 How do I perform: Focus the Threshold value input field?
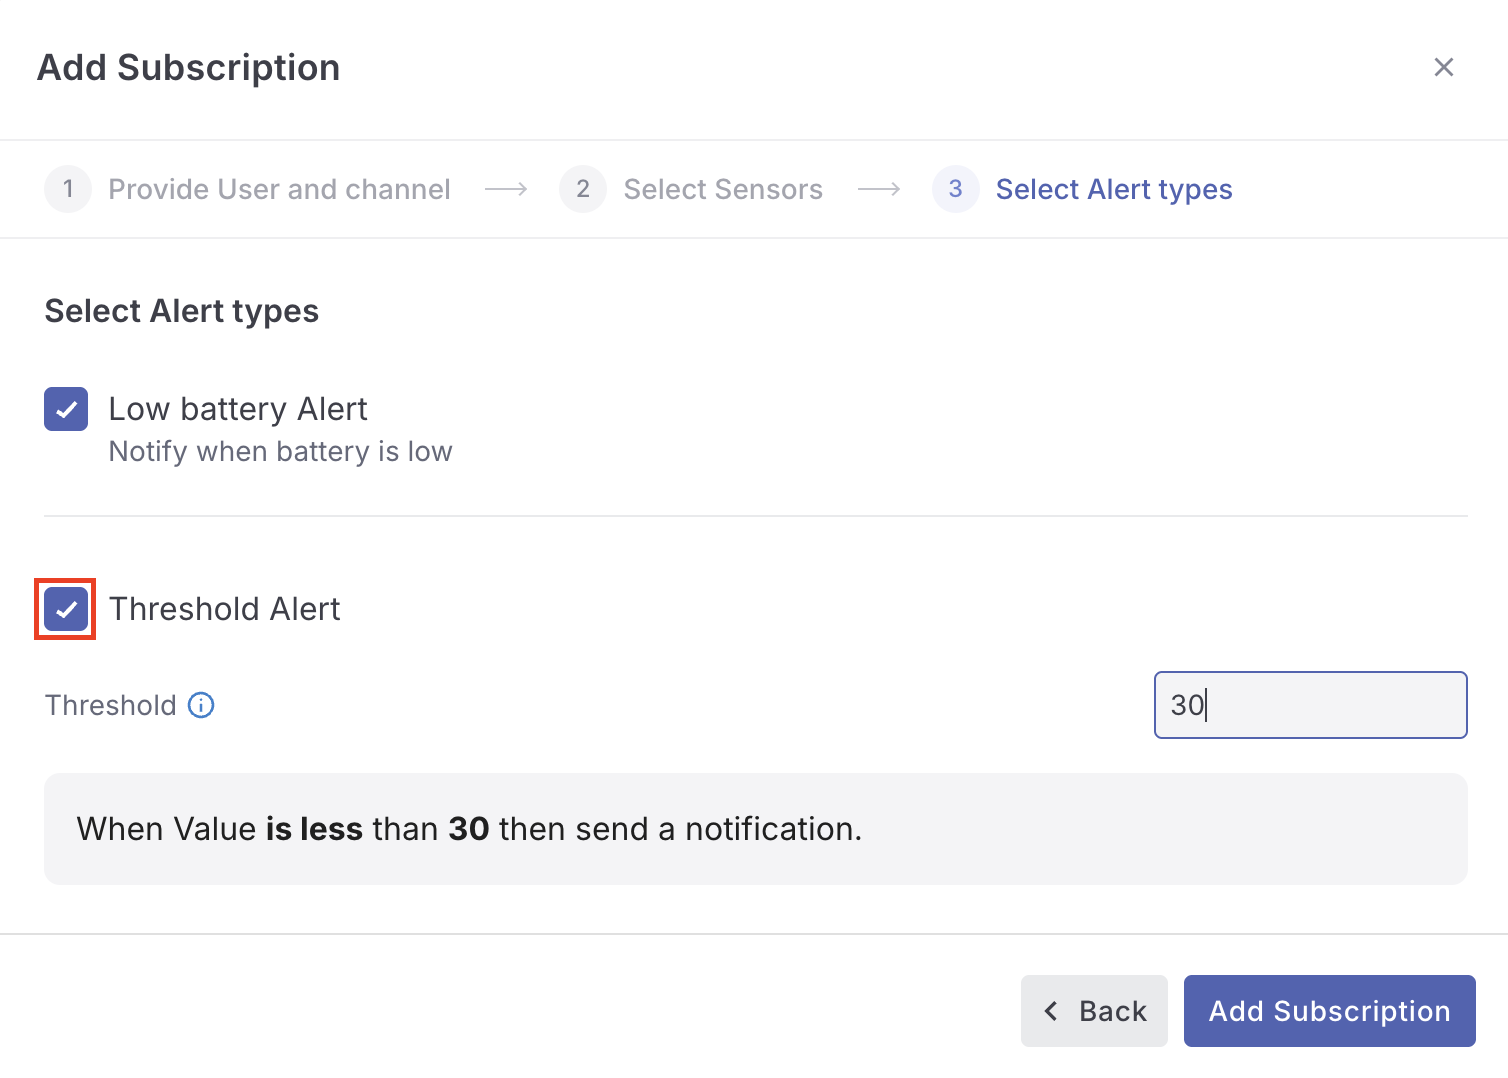pos(1310,705)
